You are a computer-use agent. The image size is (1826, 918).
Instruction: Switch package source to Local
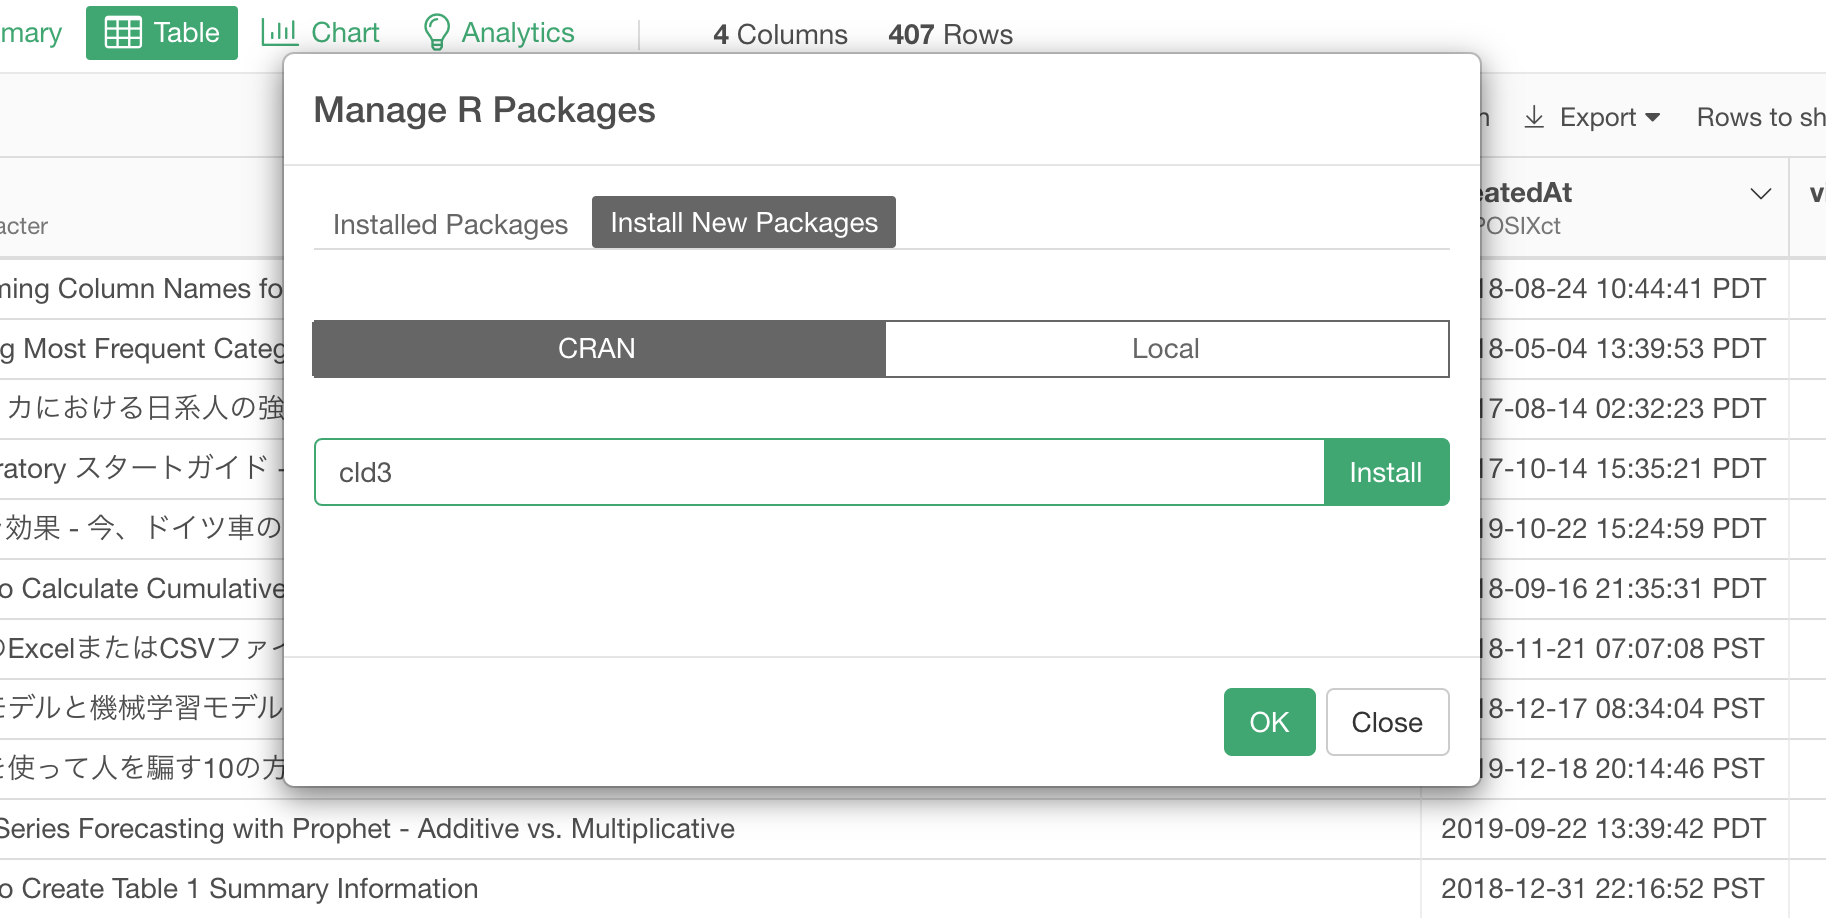click(x=1166, y=349)
